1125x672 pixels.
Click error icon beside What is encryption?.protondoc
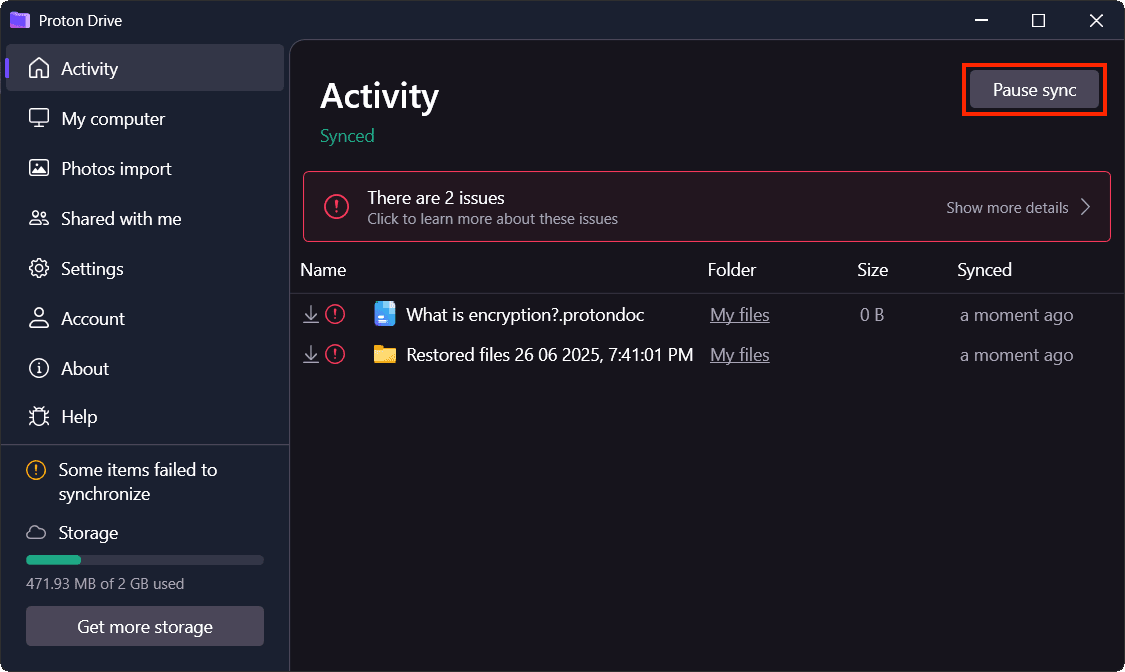click(x=335, y=314)
